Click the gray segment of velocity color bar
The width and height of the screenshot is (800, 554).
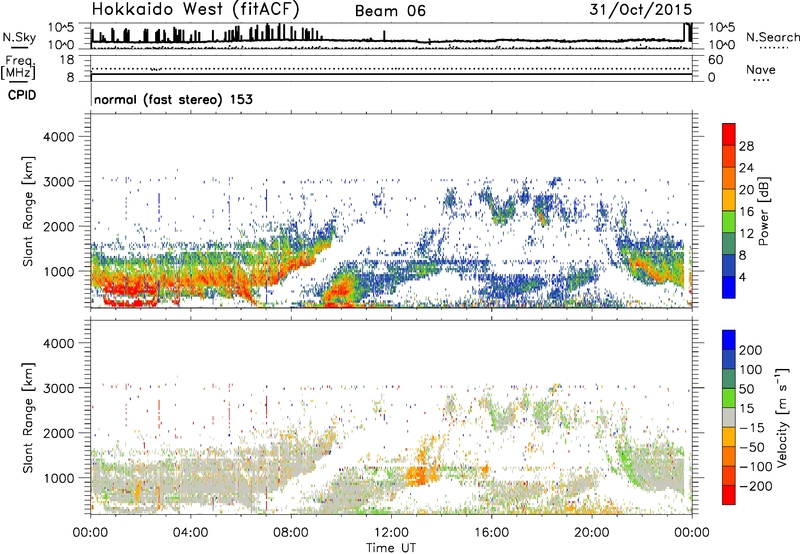729,417
